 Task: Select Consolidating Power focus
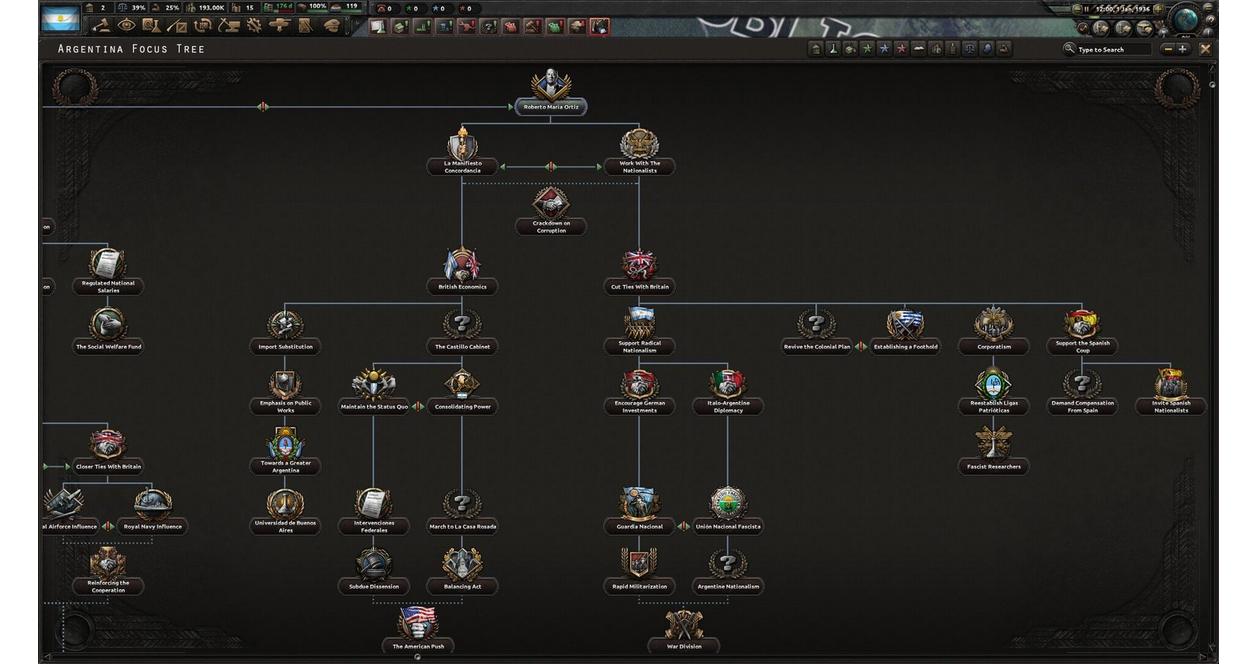click(462, 392)
